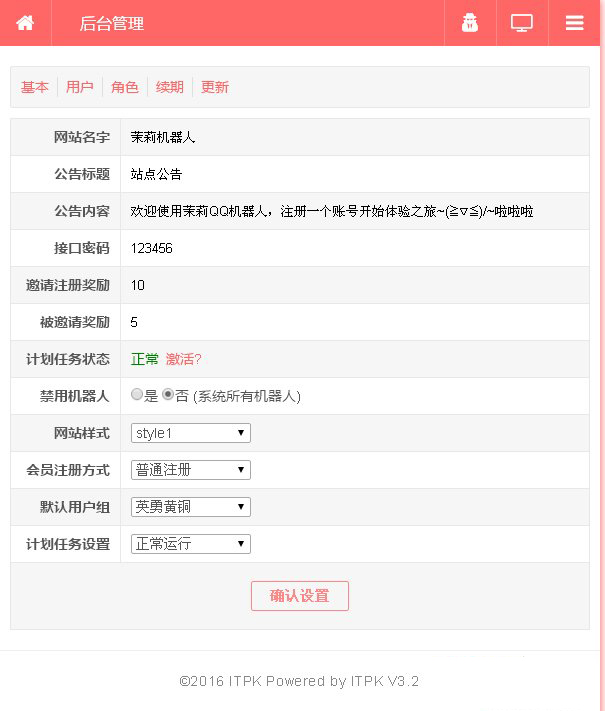Click the 确认设置 button

(300, 596)
